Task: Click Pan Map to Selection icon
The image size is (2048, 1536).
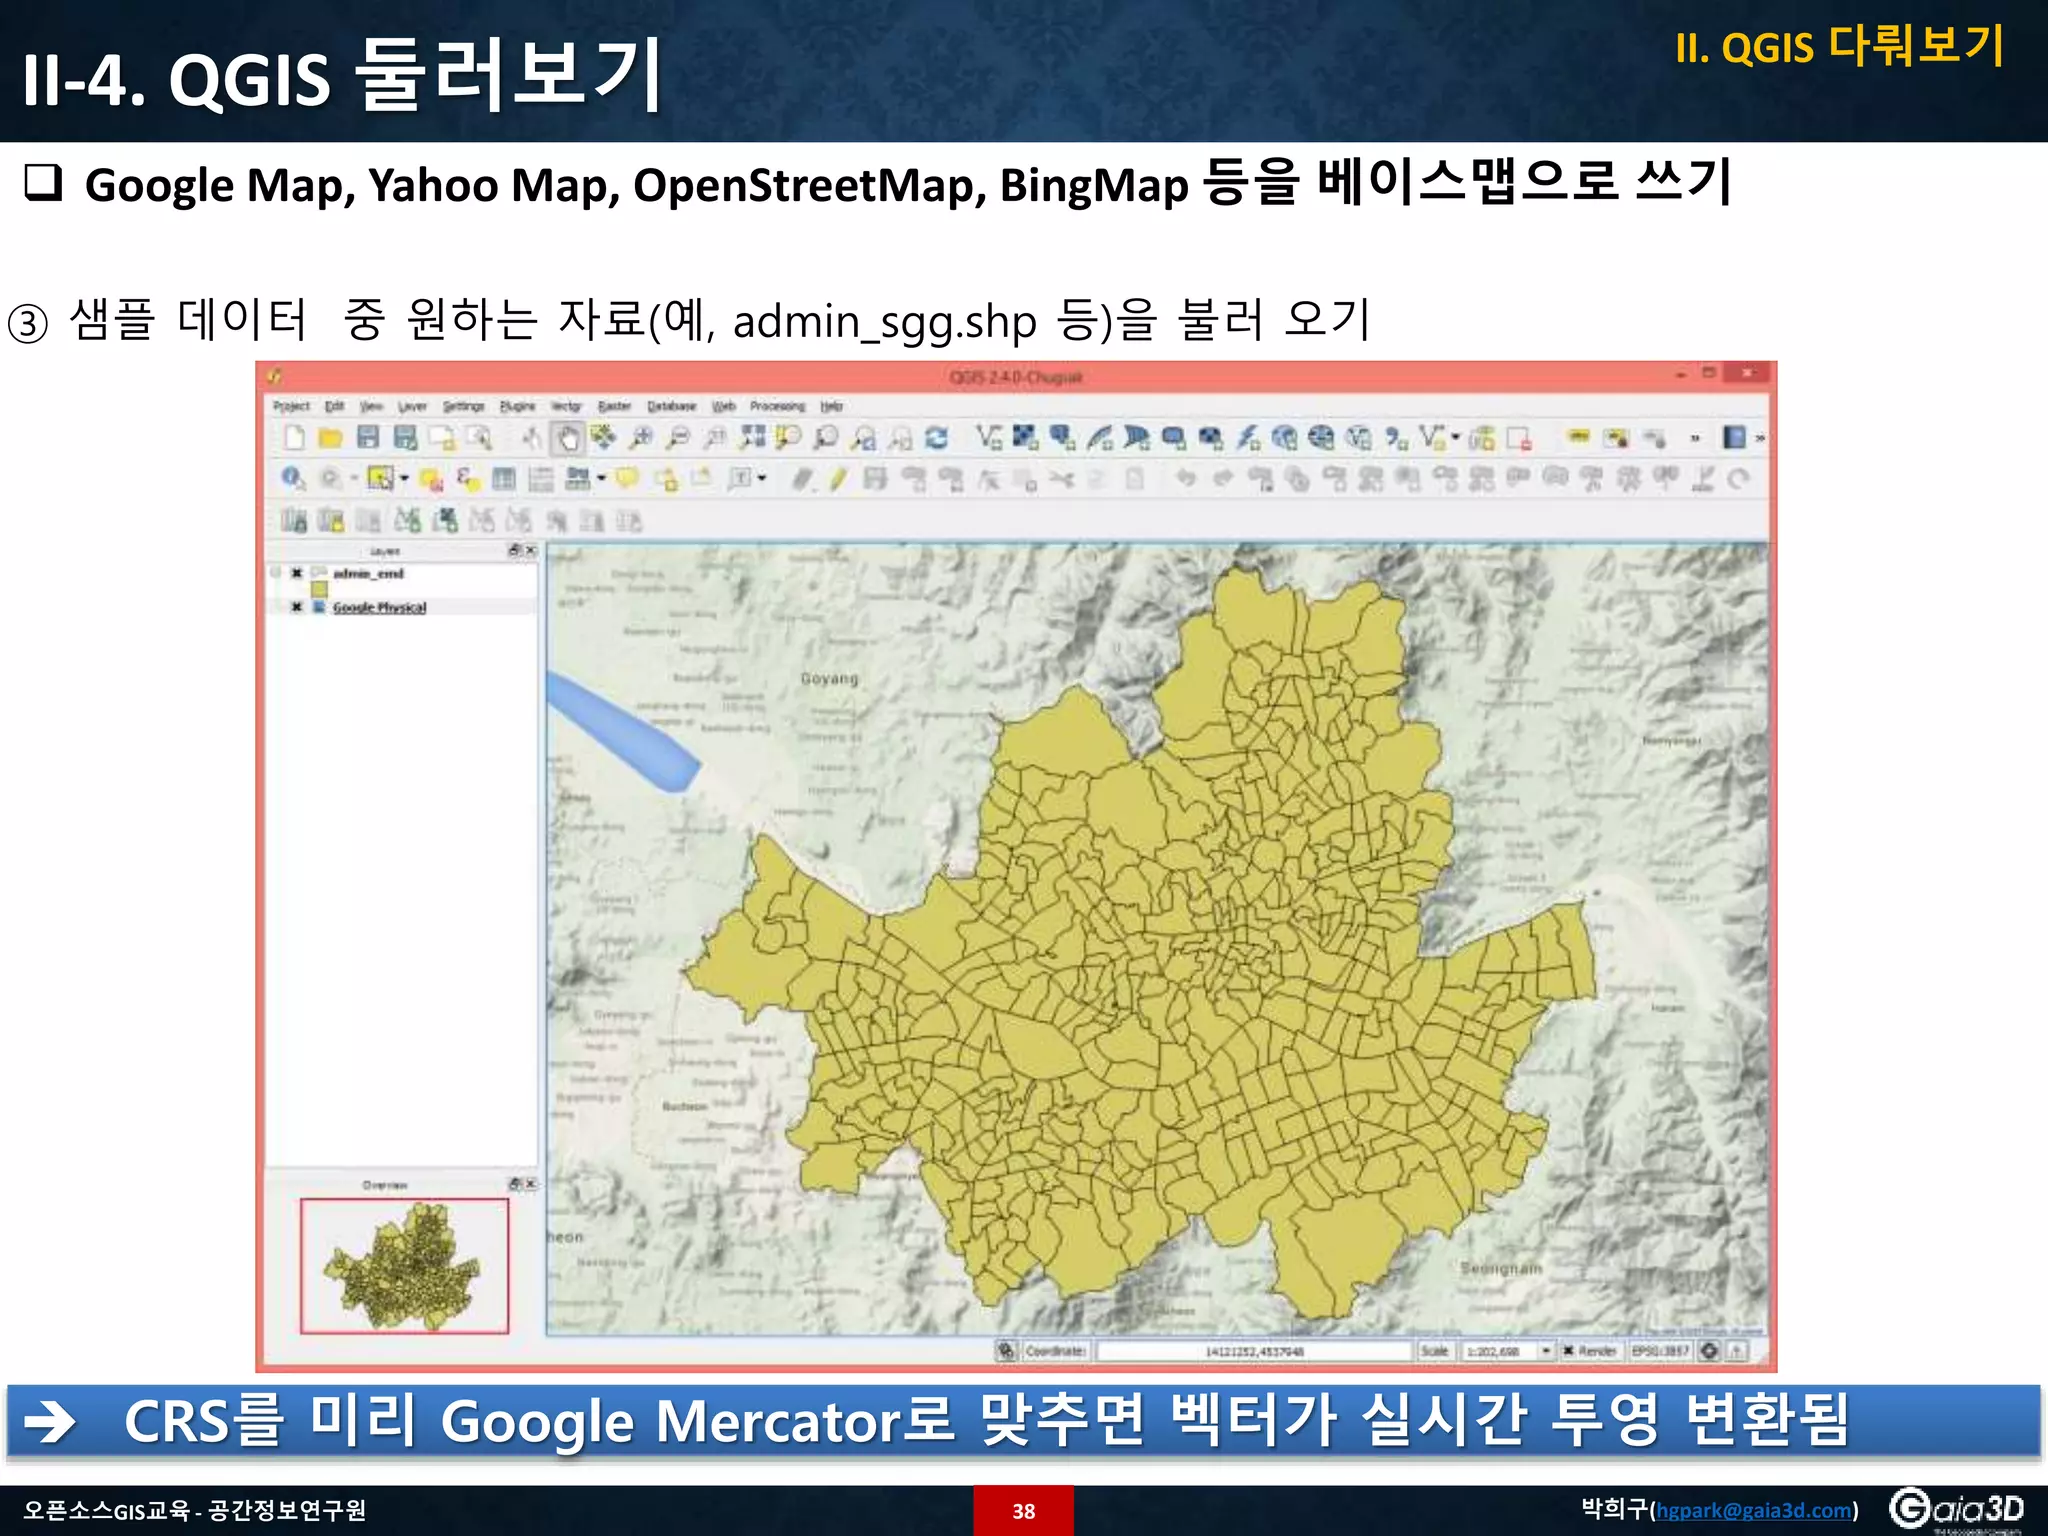Action: click(603, 437)
